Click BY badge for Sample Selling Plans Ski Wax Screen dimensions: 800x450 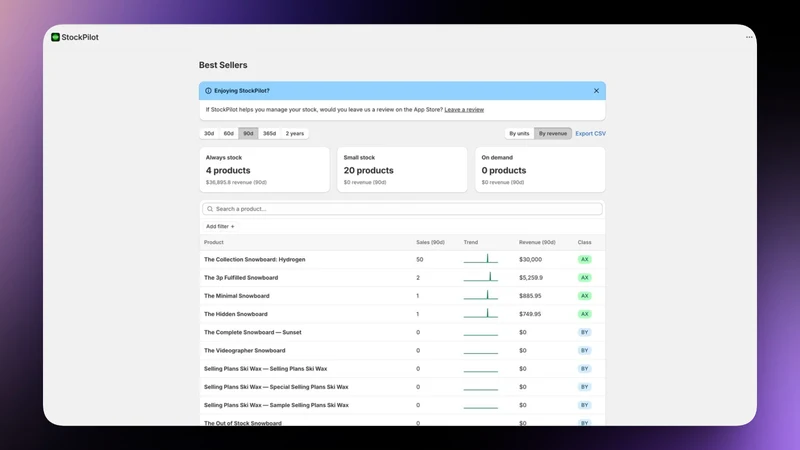[x=585, y=405]
